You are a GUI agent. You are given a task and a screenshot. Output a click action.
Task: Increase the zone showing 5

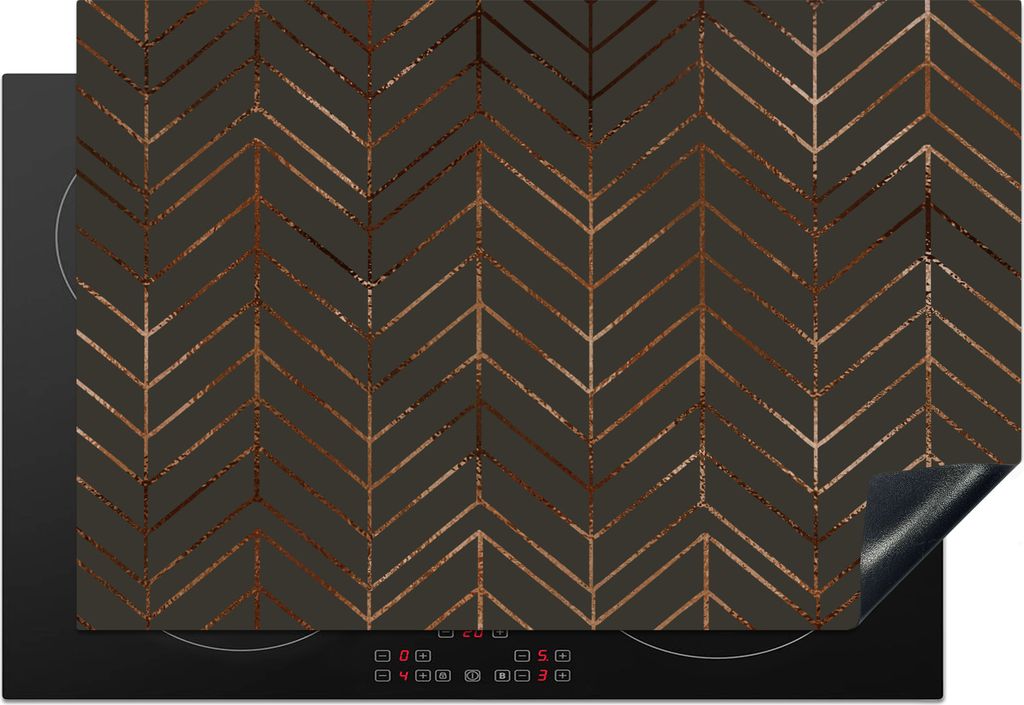click(563, 656)
